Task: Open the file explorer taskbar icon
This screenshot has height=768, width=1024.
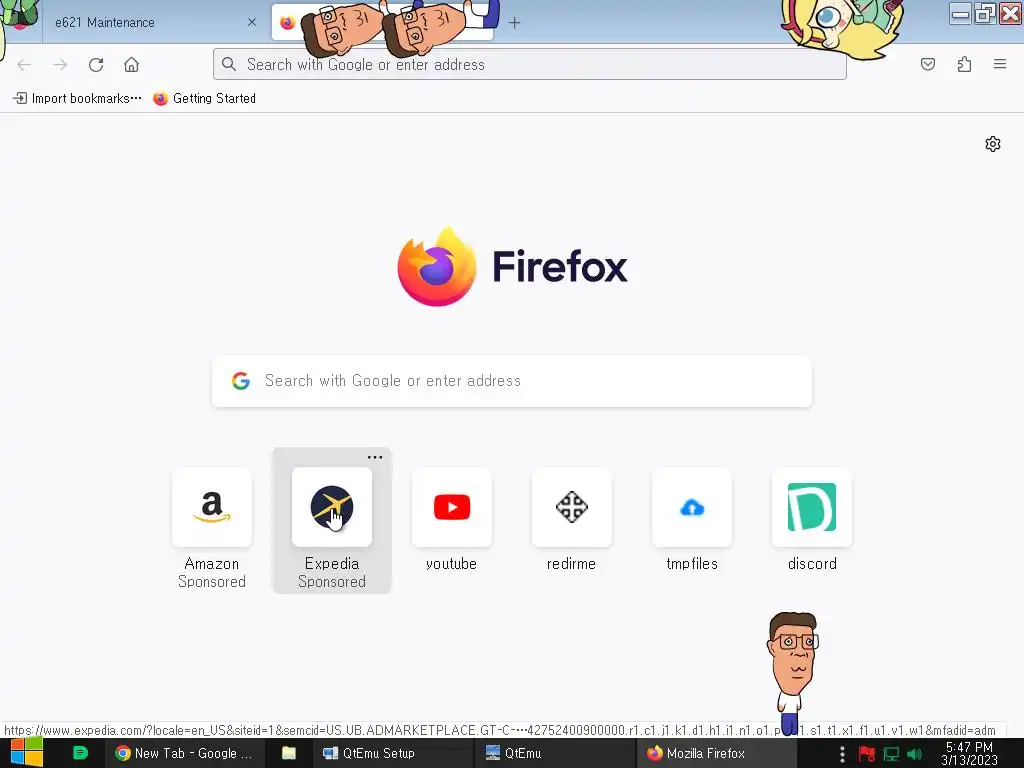Action: point(289,753)
